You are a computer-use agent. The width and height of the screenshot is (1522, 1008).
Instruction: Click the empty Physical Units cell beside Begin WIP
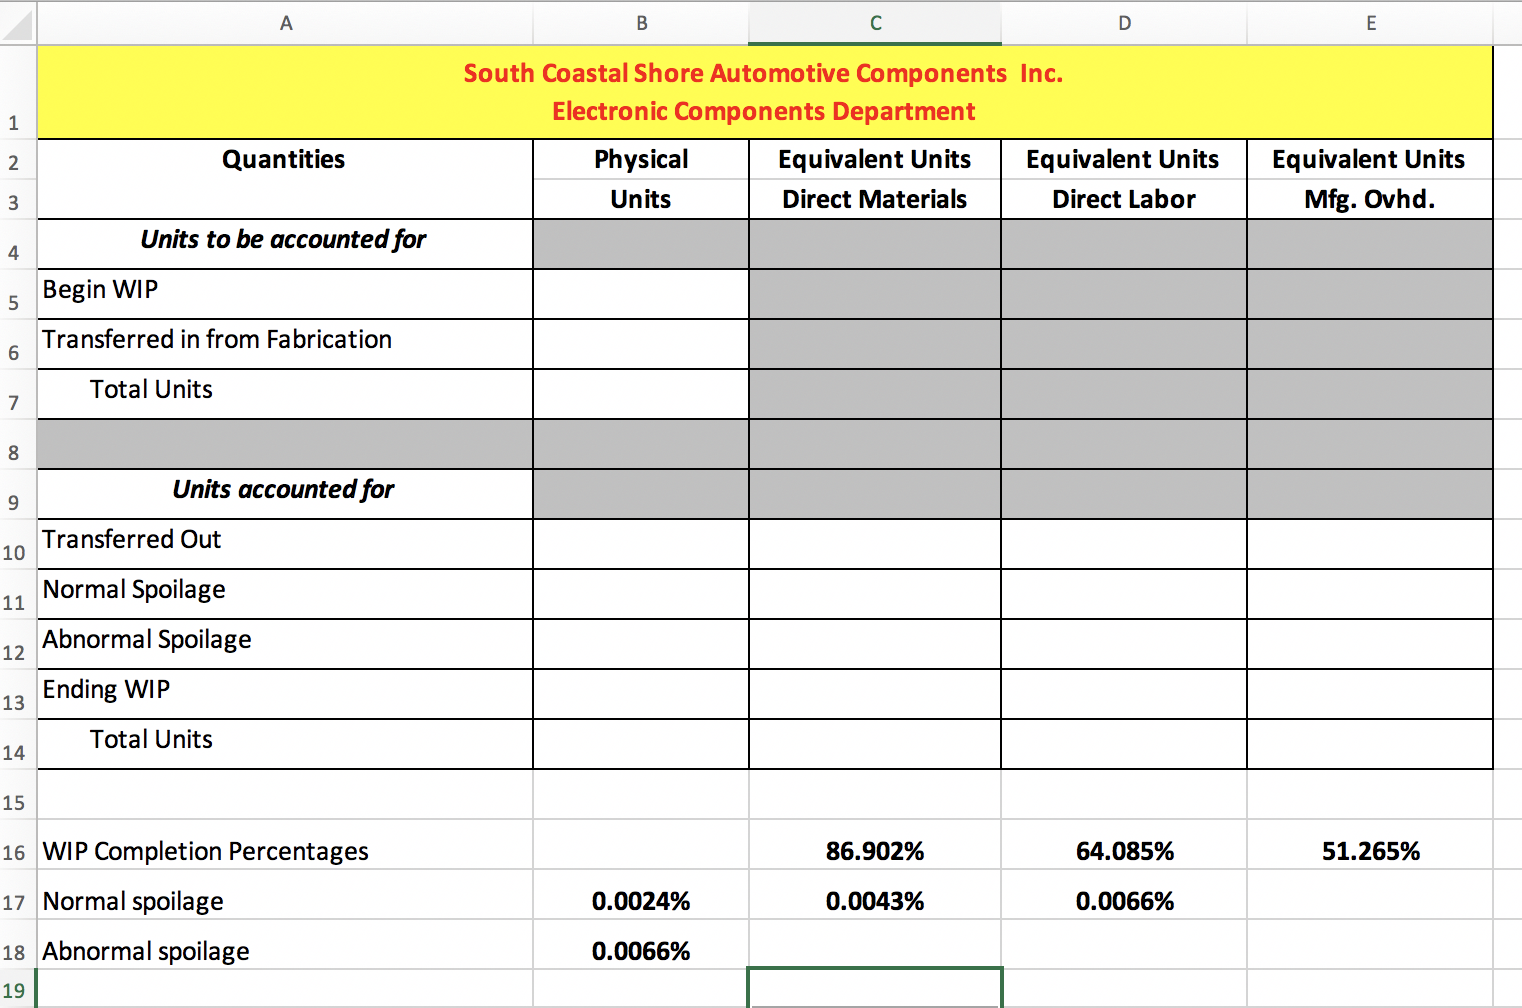(641, 293)
